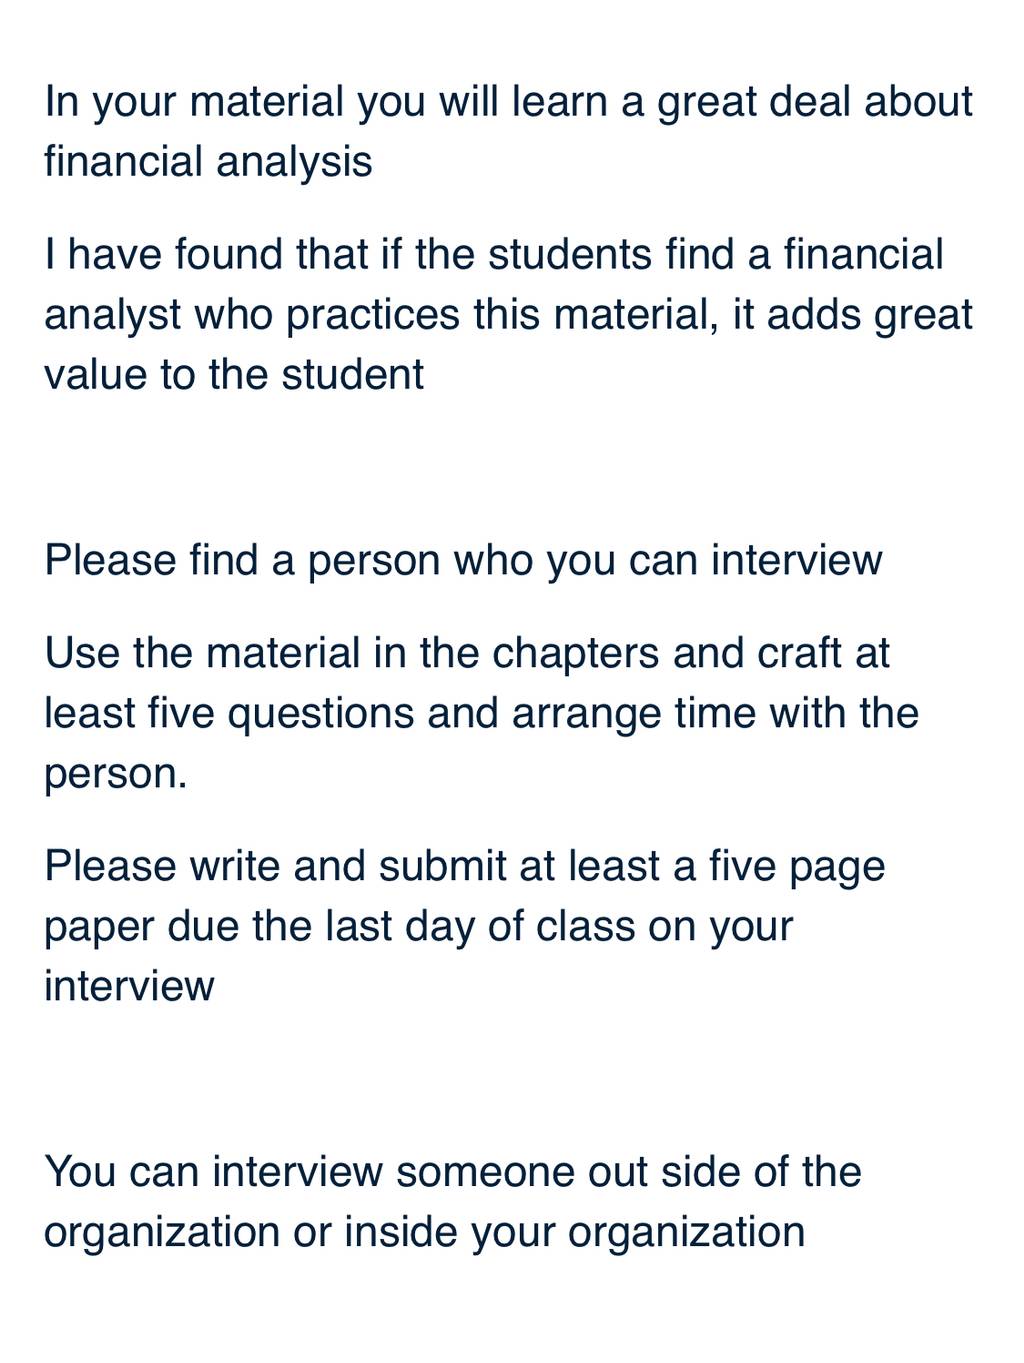This screenshot has width=1024, height=1363.
Task: Click "Please find a person who you can interview"
Action: point(463,560)
